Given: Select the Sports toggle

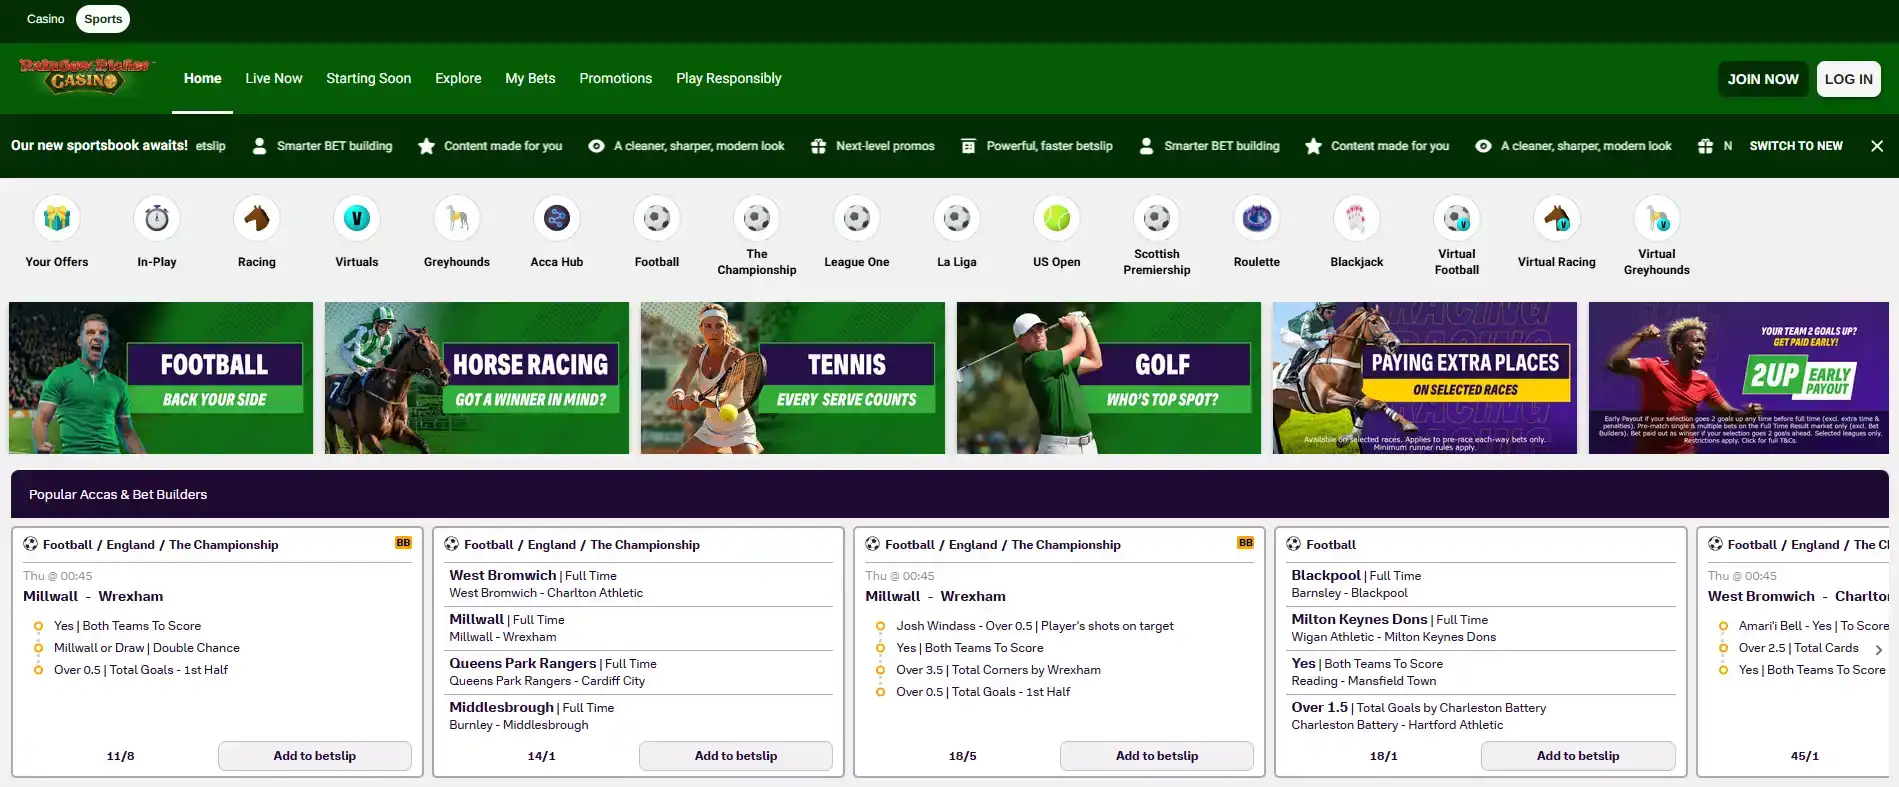Looking at the screenshot, I should [103, 19].
